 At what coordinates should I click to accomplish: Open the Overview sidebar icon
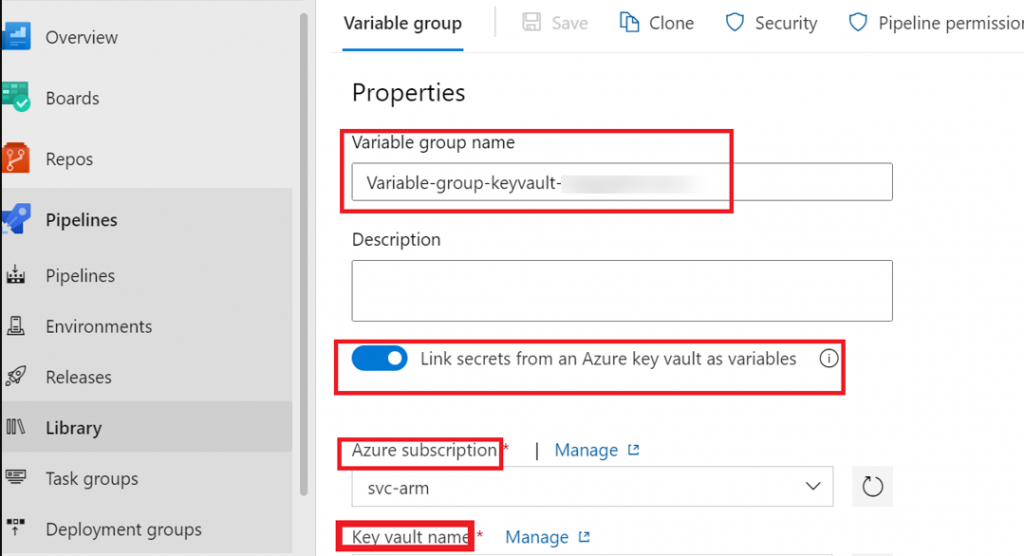(16, 37)
